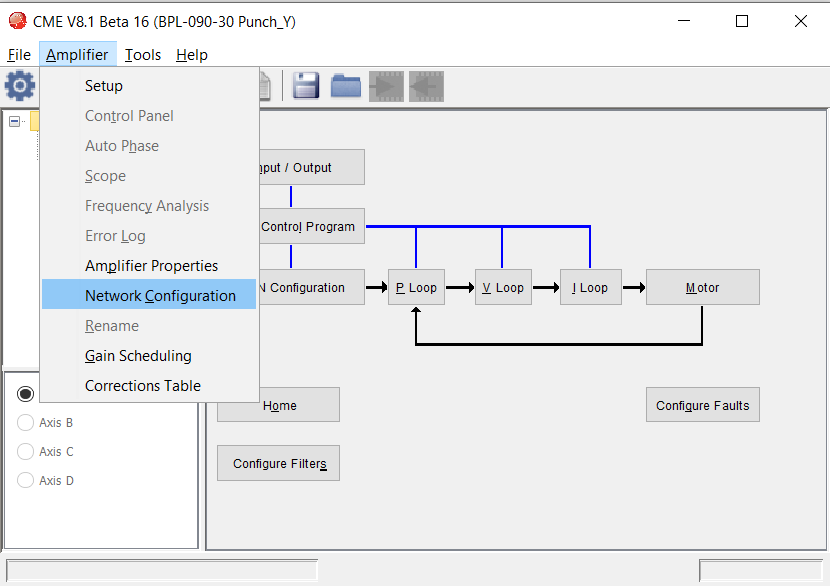Close the CME window
The width and height of the screenshot is (830, 587).
[x=801, y=21]
